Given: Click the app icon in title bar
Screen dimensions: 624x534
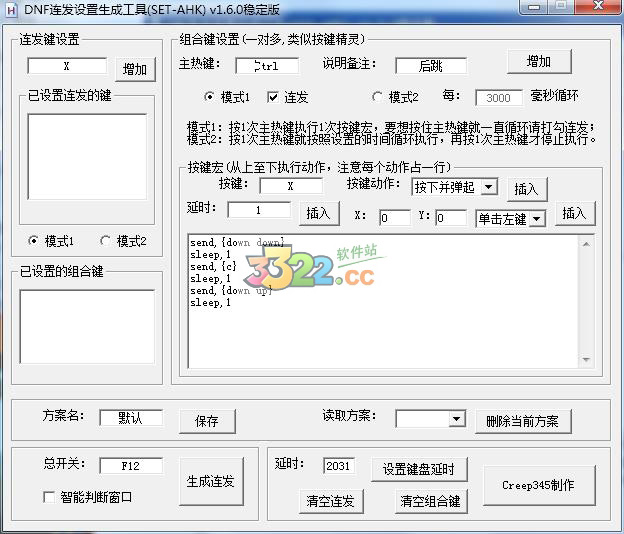Looking at the screenshot, I should (12, 11).
